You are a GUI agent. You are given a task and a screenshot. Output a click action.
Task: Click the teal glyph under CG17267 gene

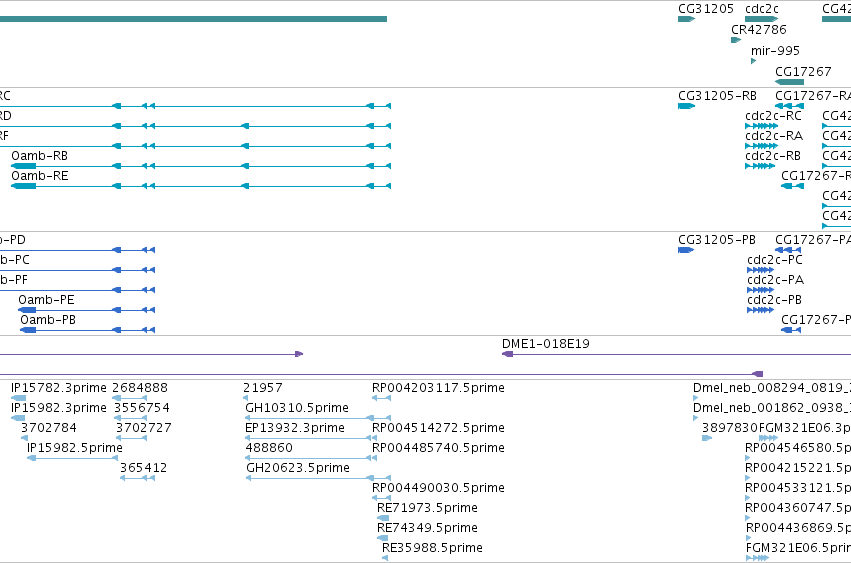pos(789,82)
